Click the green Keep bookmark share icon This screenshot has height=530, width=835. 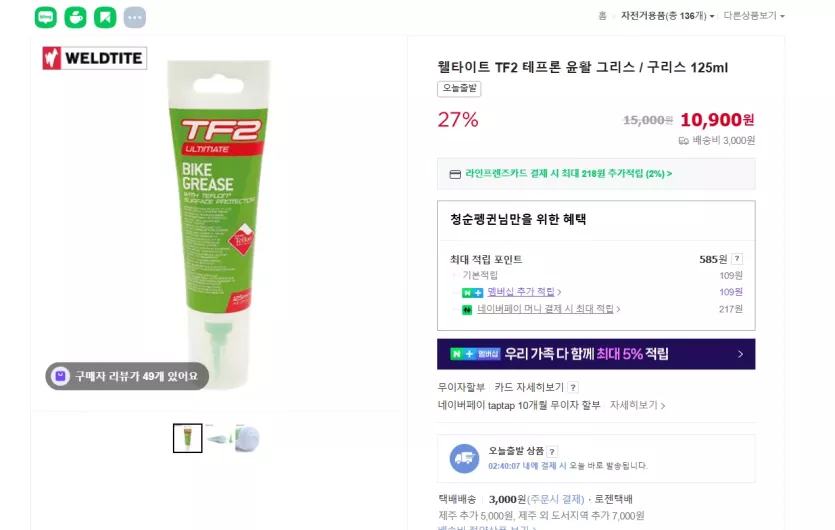coord(105,18)
